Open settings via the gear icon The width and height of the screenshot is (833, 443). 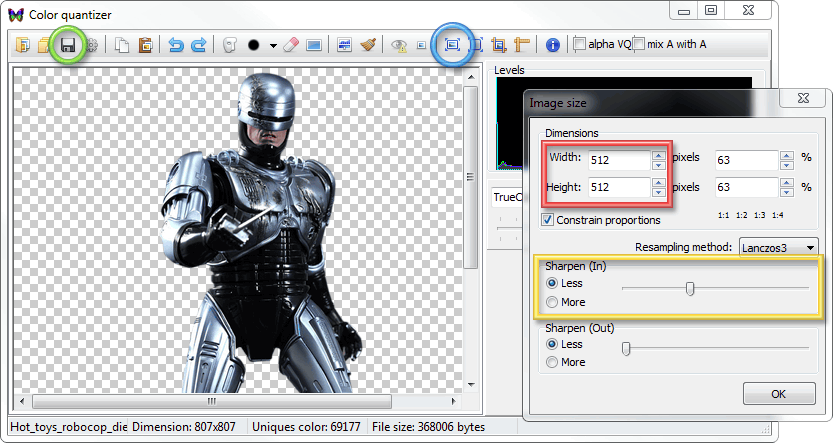click(x=92, y=45)
